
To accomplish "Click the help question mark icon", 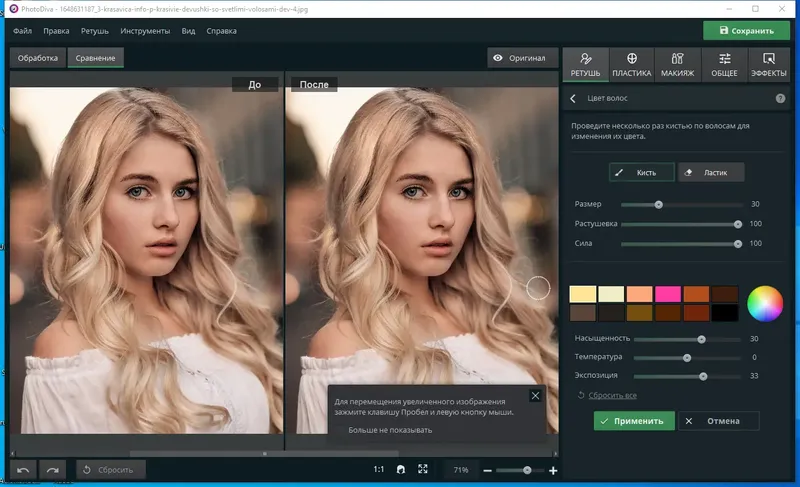I will [x=780, y=99].
